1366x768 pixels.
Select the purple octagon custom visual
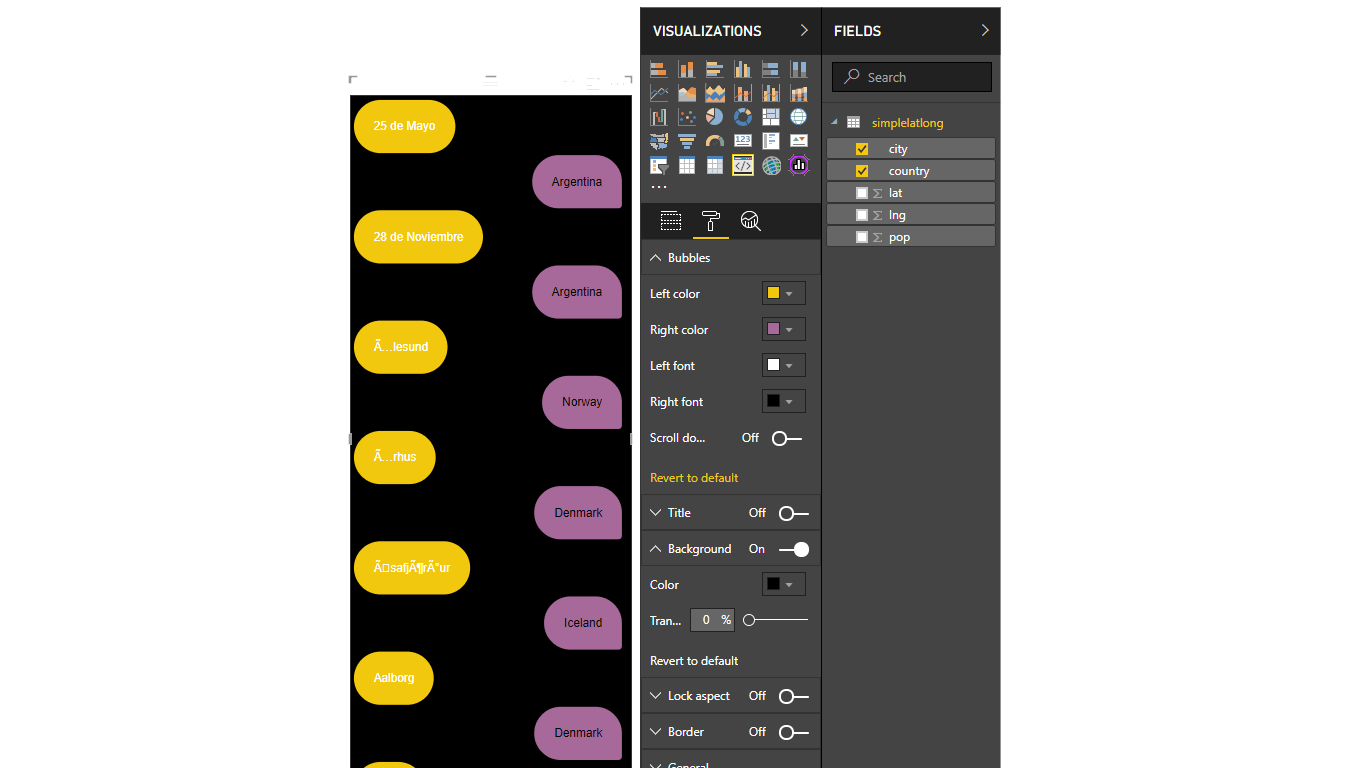tap(799, 165)
